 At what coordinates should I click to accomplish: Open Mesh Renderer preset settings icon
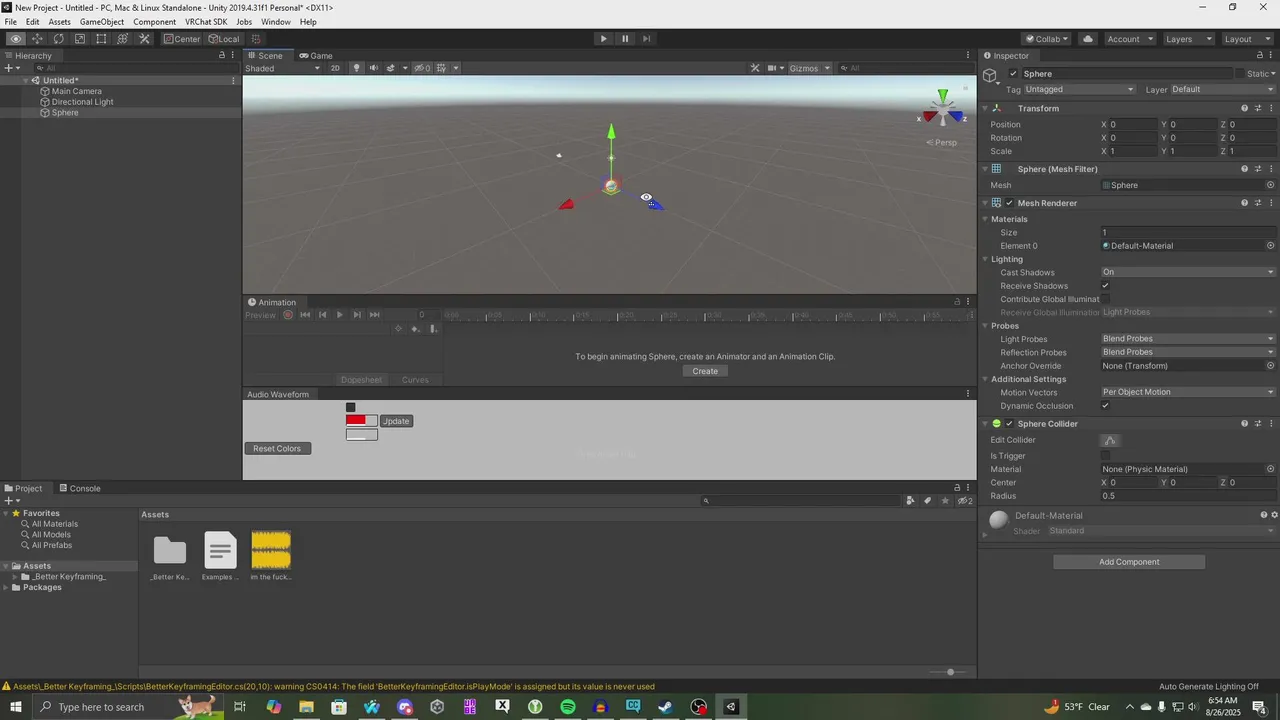1258,203
